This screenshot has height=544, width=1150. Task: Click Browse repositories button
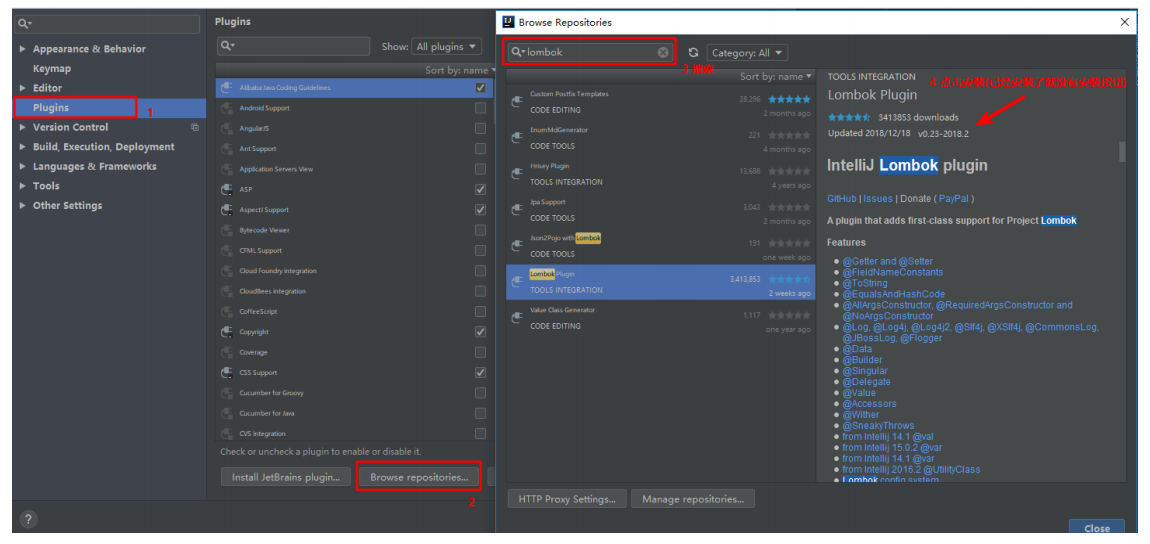pyautogui.click(x=419, y=477)
